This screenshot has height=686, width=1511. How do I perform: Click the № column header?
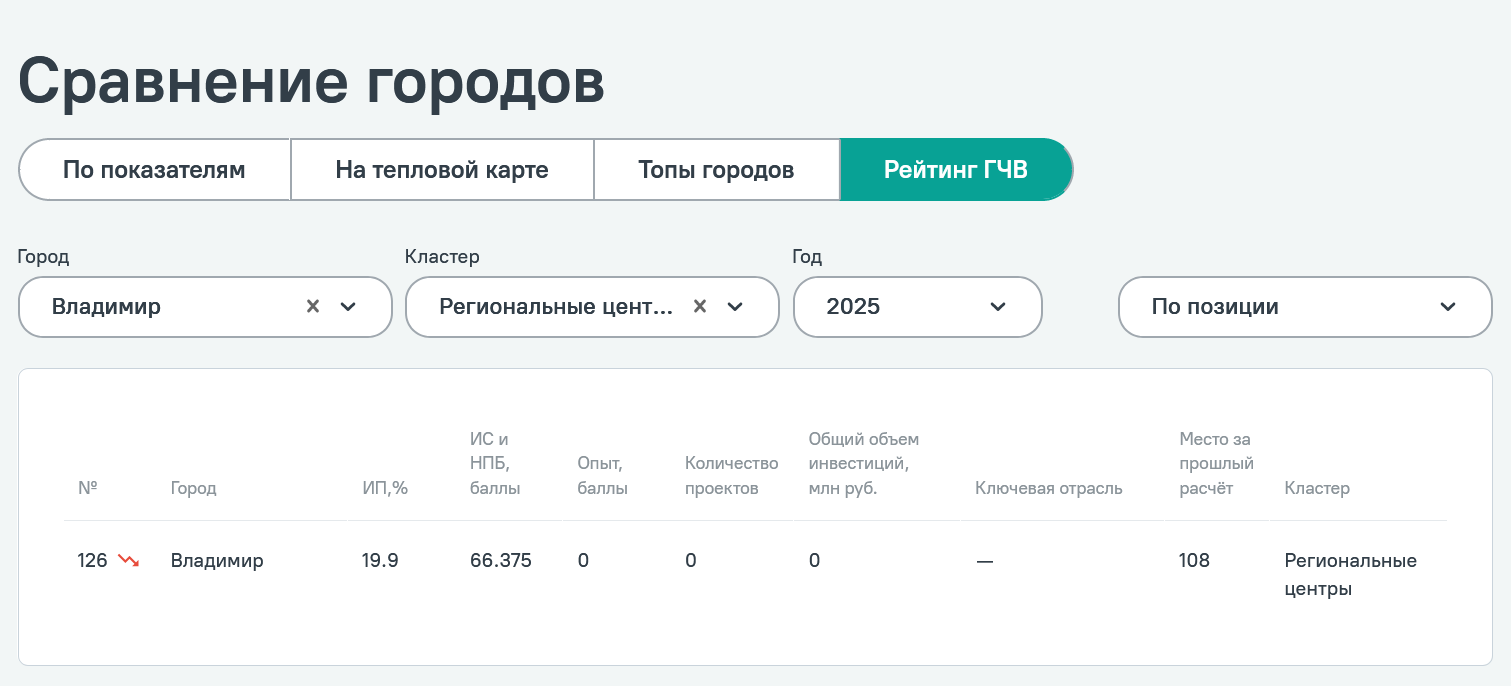(87, 488)
